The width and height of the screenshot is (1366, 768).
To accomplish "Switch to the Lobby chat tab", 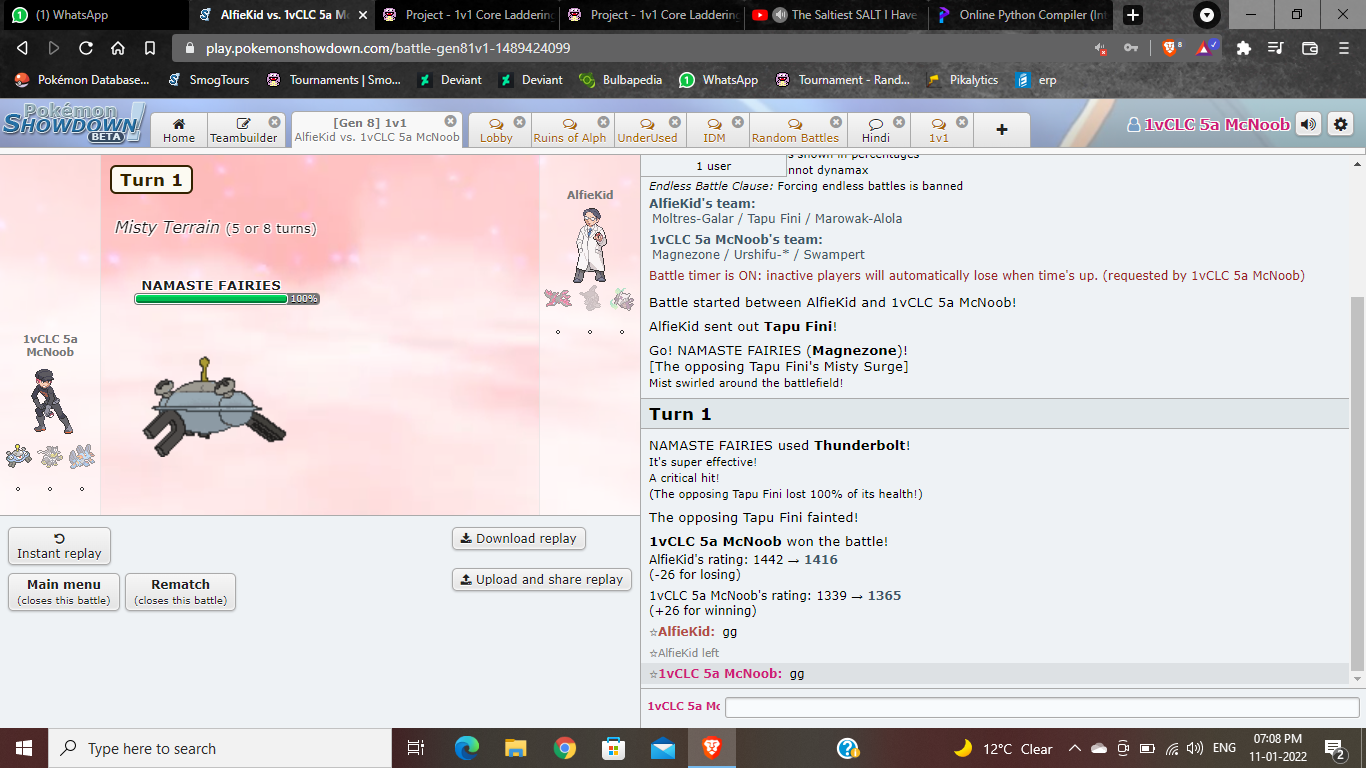I will (x=496, y=130).
